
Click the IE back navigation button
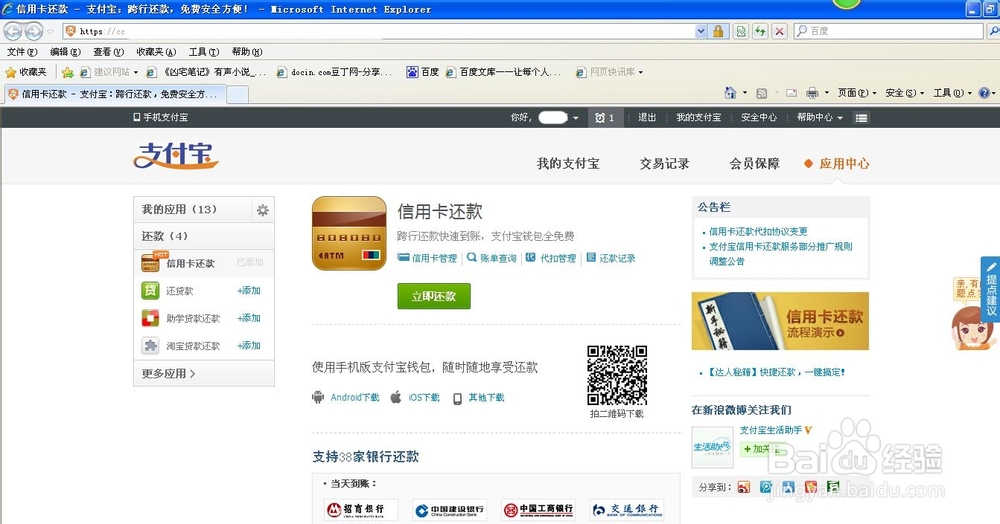coord(13,31)
